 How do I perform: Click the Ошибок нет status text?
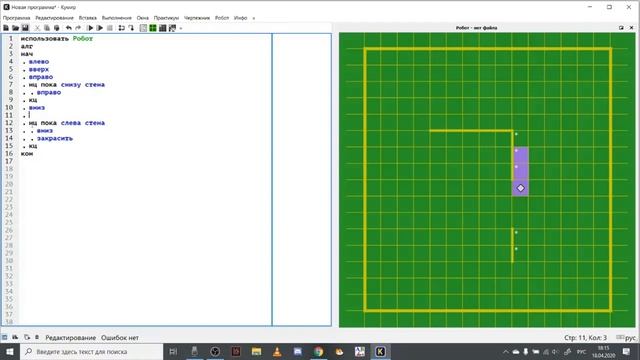pyautogui.click(x=120, y=338)
